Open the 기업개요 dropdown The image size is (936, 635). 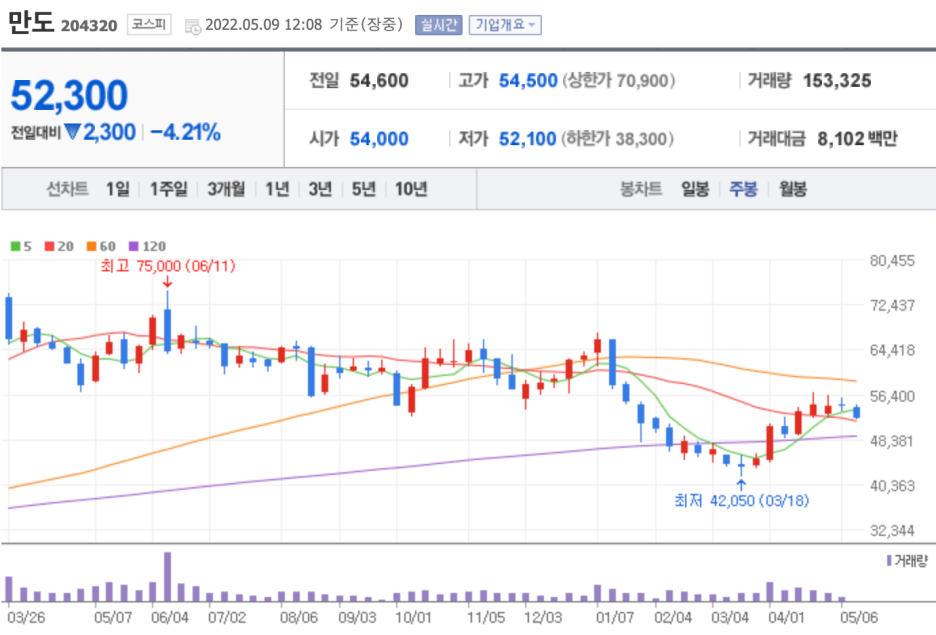(505, 25)
